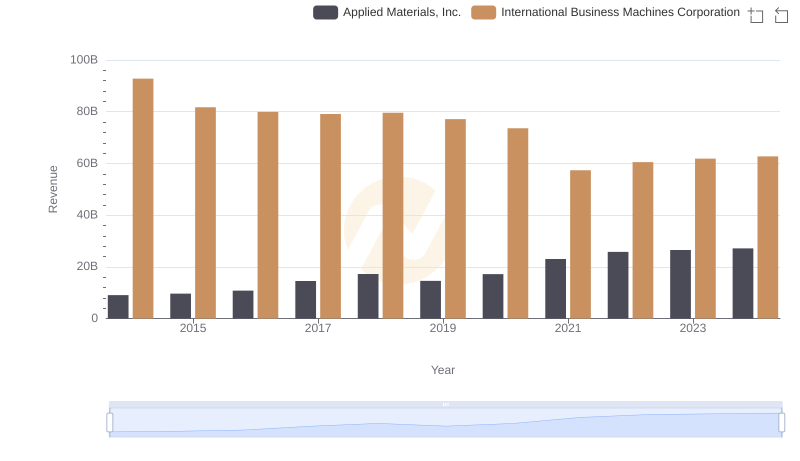Click the 2017 x-axis label

[318, 328]
